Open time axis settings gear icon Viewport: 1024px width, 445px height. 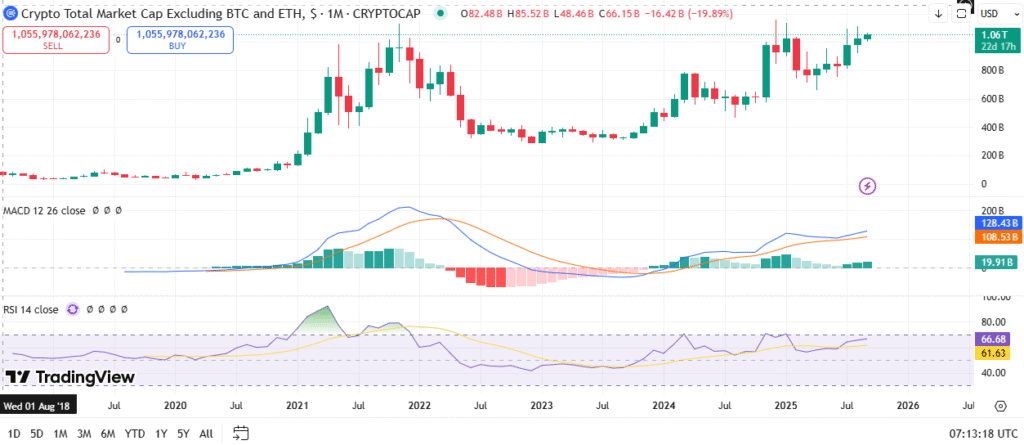pyautogui.click(x=1000, y=407)
